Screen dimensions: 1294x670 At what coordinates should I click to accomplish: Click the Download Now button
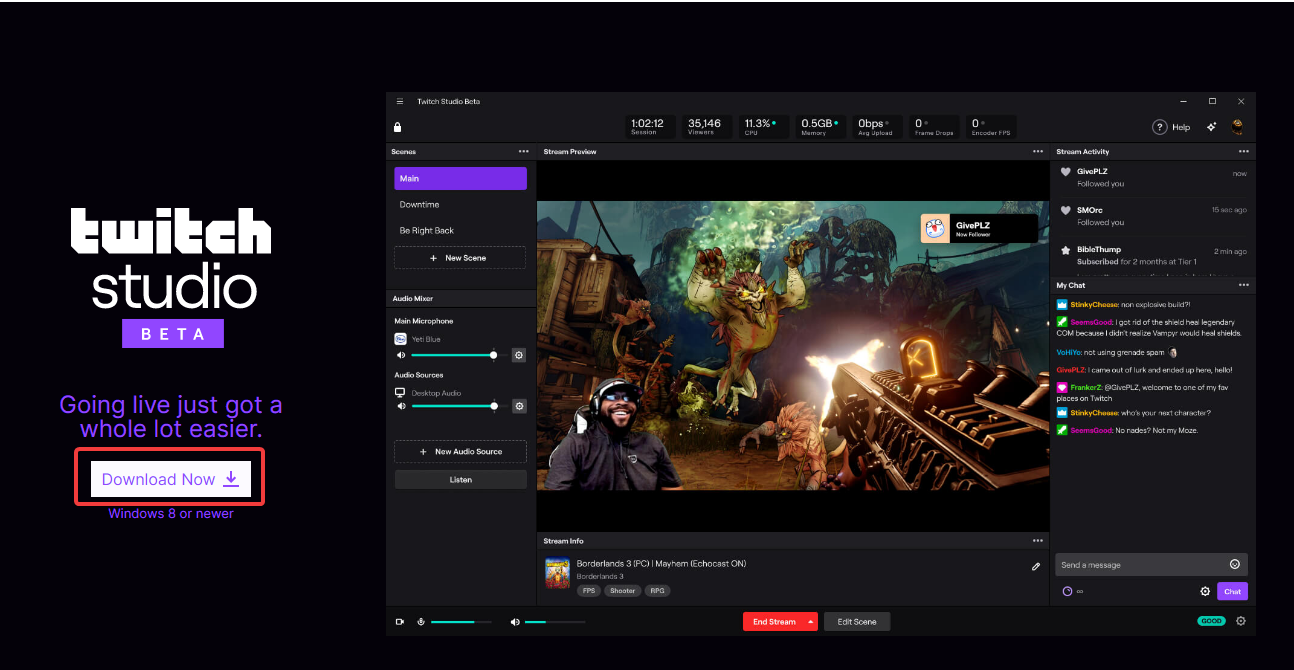click(170, 479)
